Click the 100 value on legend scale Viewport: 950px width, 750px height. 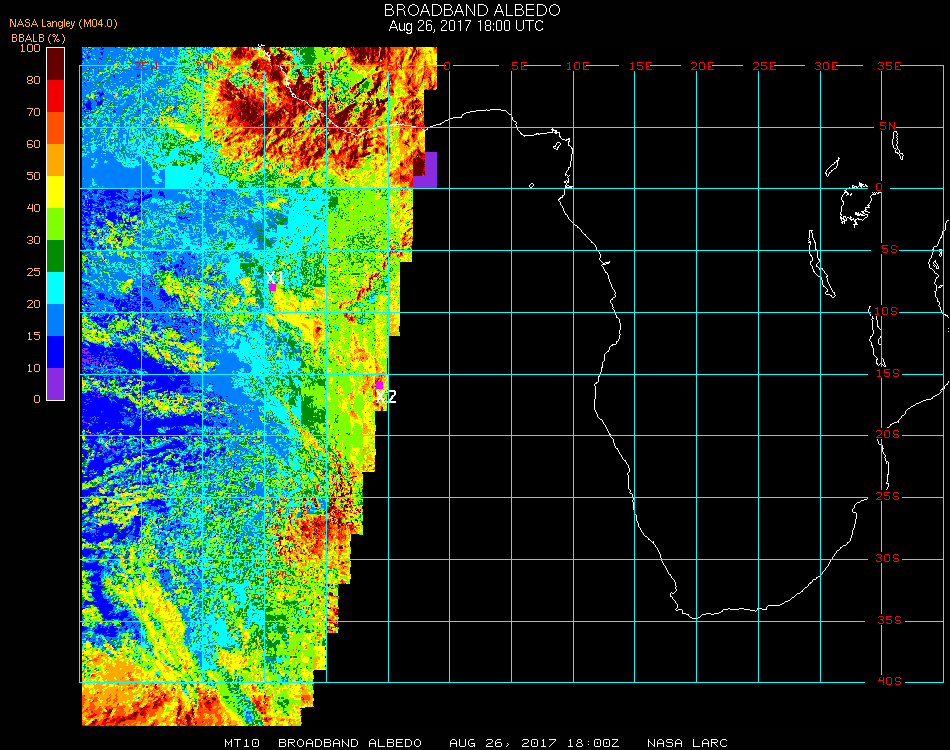click(x=29, y=48)
